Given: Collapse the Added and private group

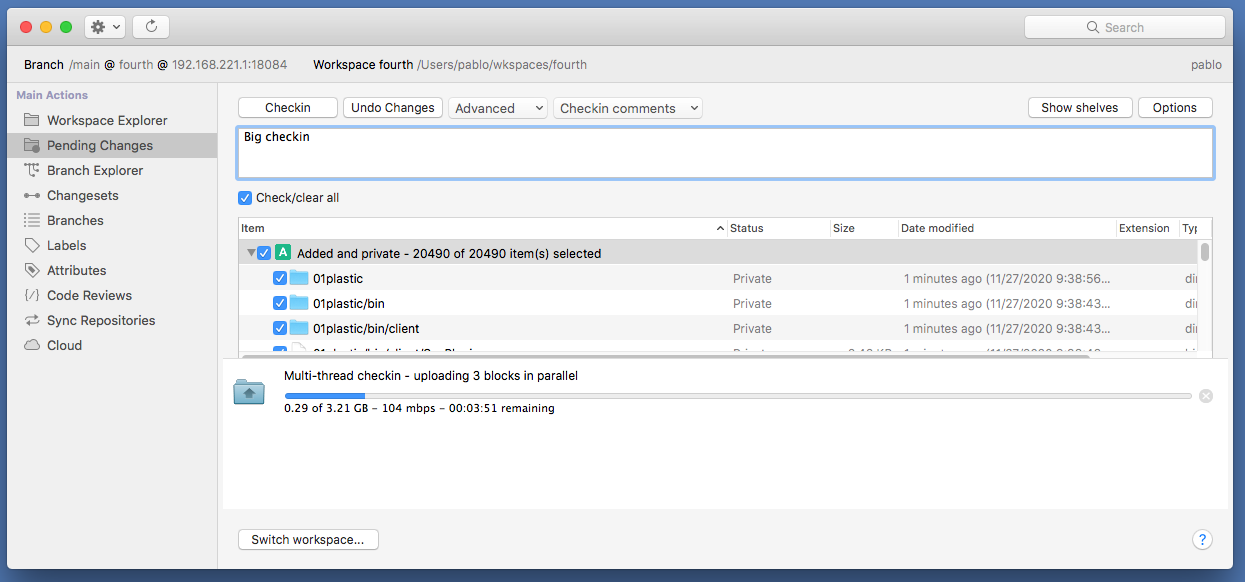Looking at the screenshot, I should [251, 253].
